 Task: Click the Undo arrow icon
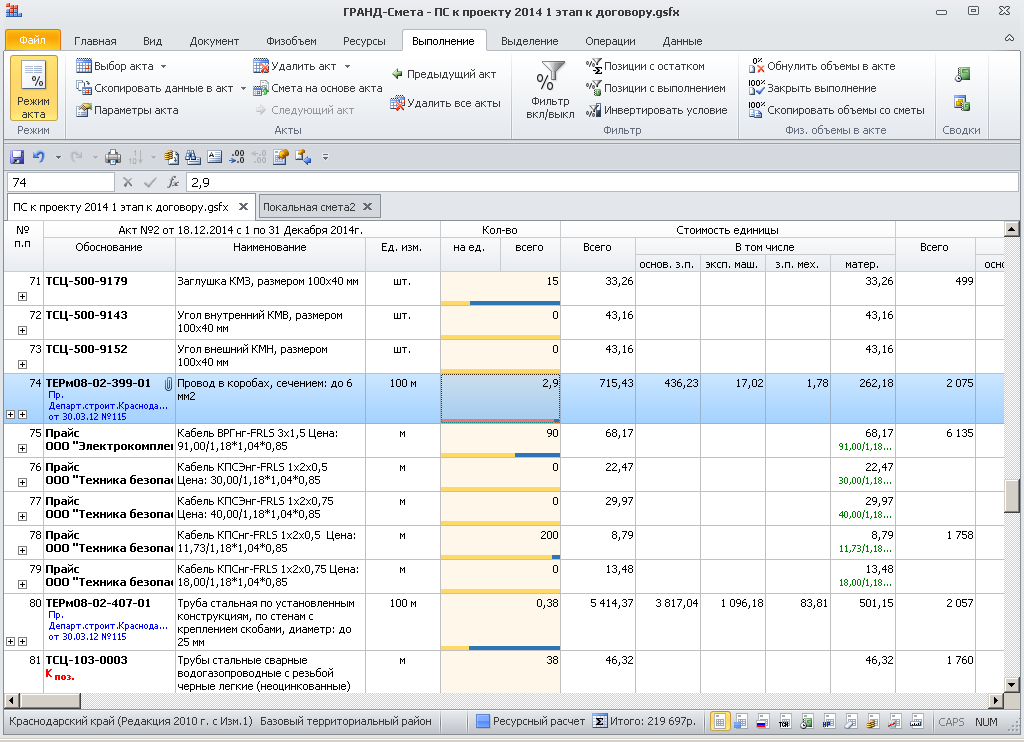[x=39, y=157]
